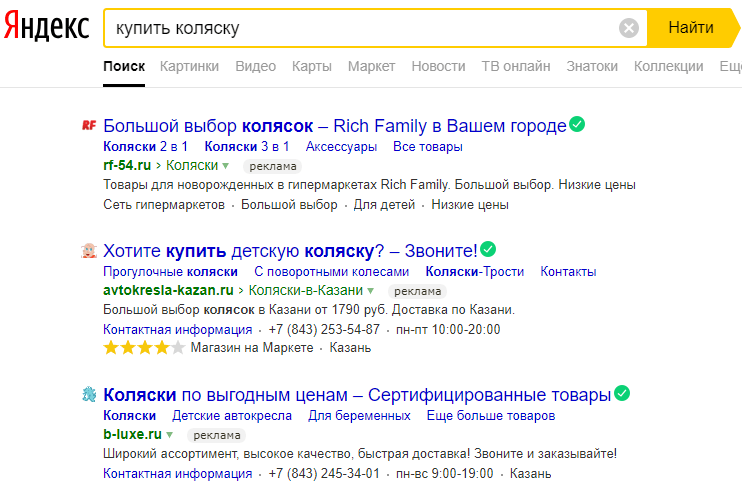Click the green verified checkmark beside Rich Family title
This screenshot has height=500, width=742.
(577, 124)
